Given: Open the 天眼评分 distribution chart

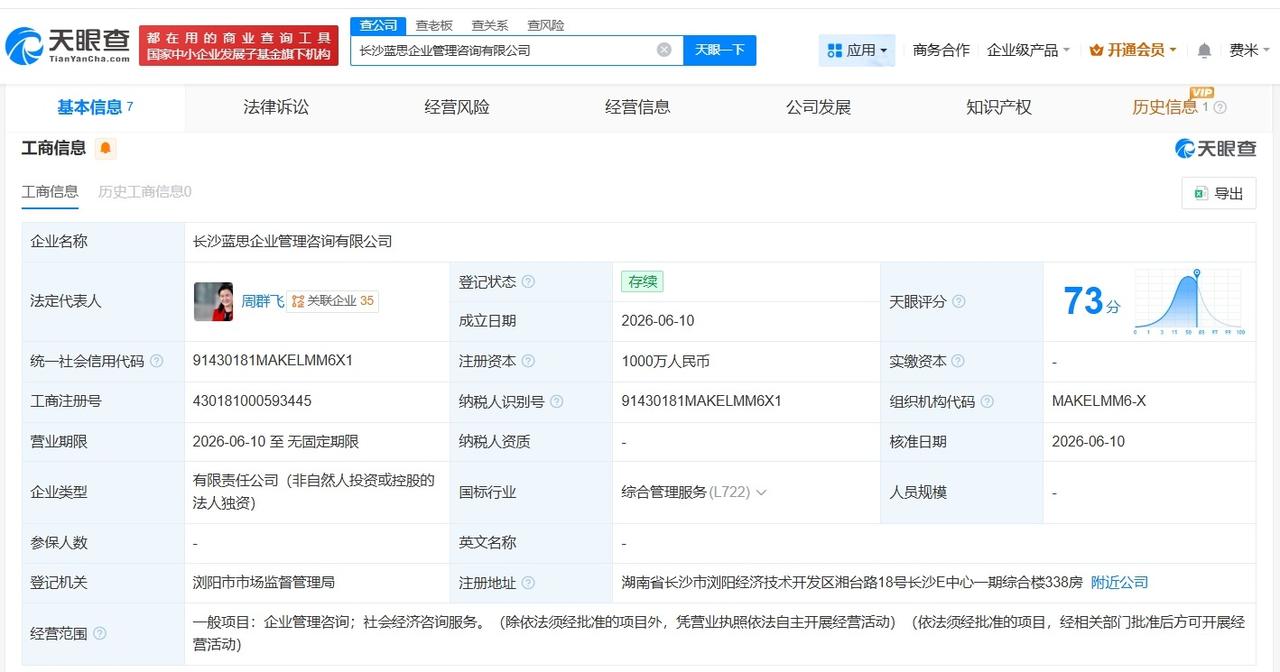Looking at the screenshot, I should [1189, 301].
